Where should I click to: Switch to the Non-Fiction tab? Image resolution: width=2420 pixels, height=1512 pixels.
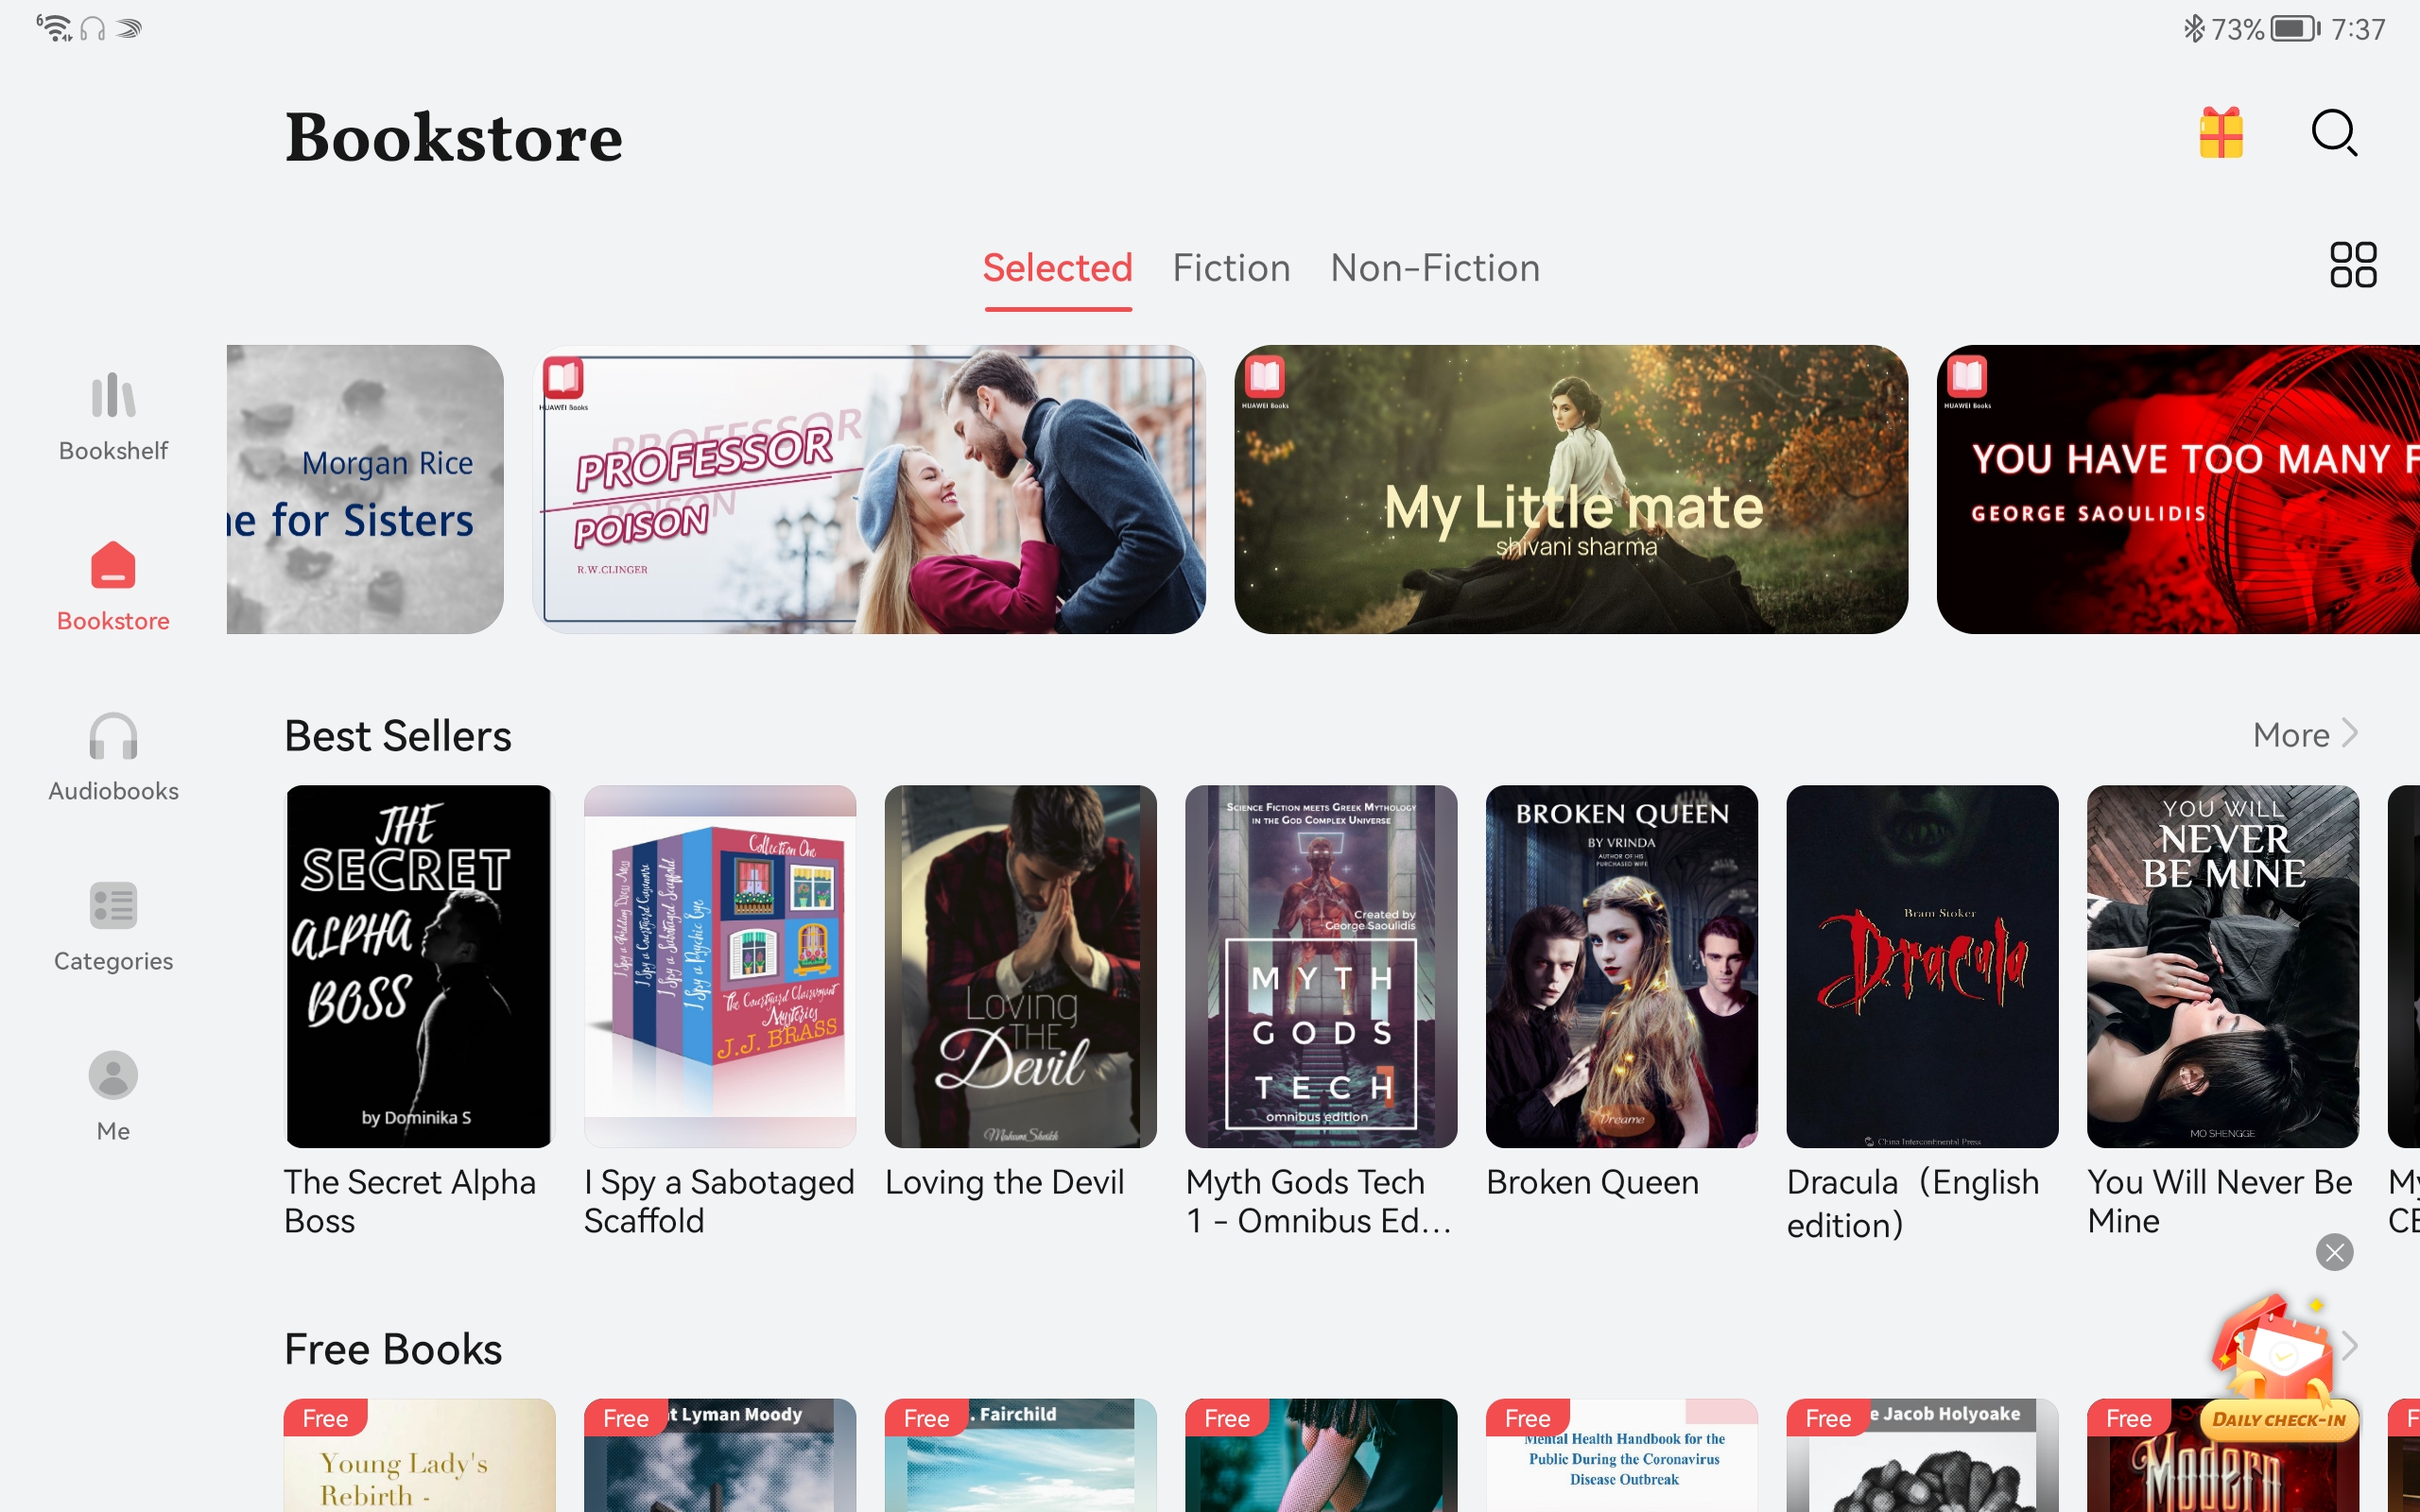1434,268
